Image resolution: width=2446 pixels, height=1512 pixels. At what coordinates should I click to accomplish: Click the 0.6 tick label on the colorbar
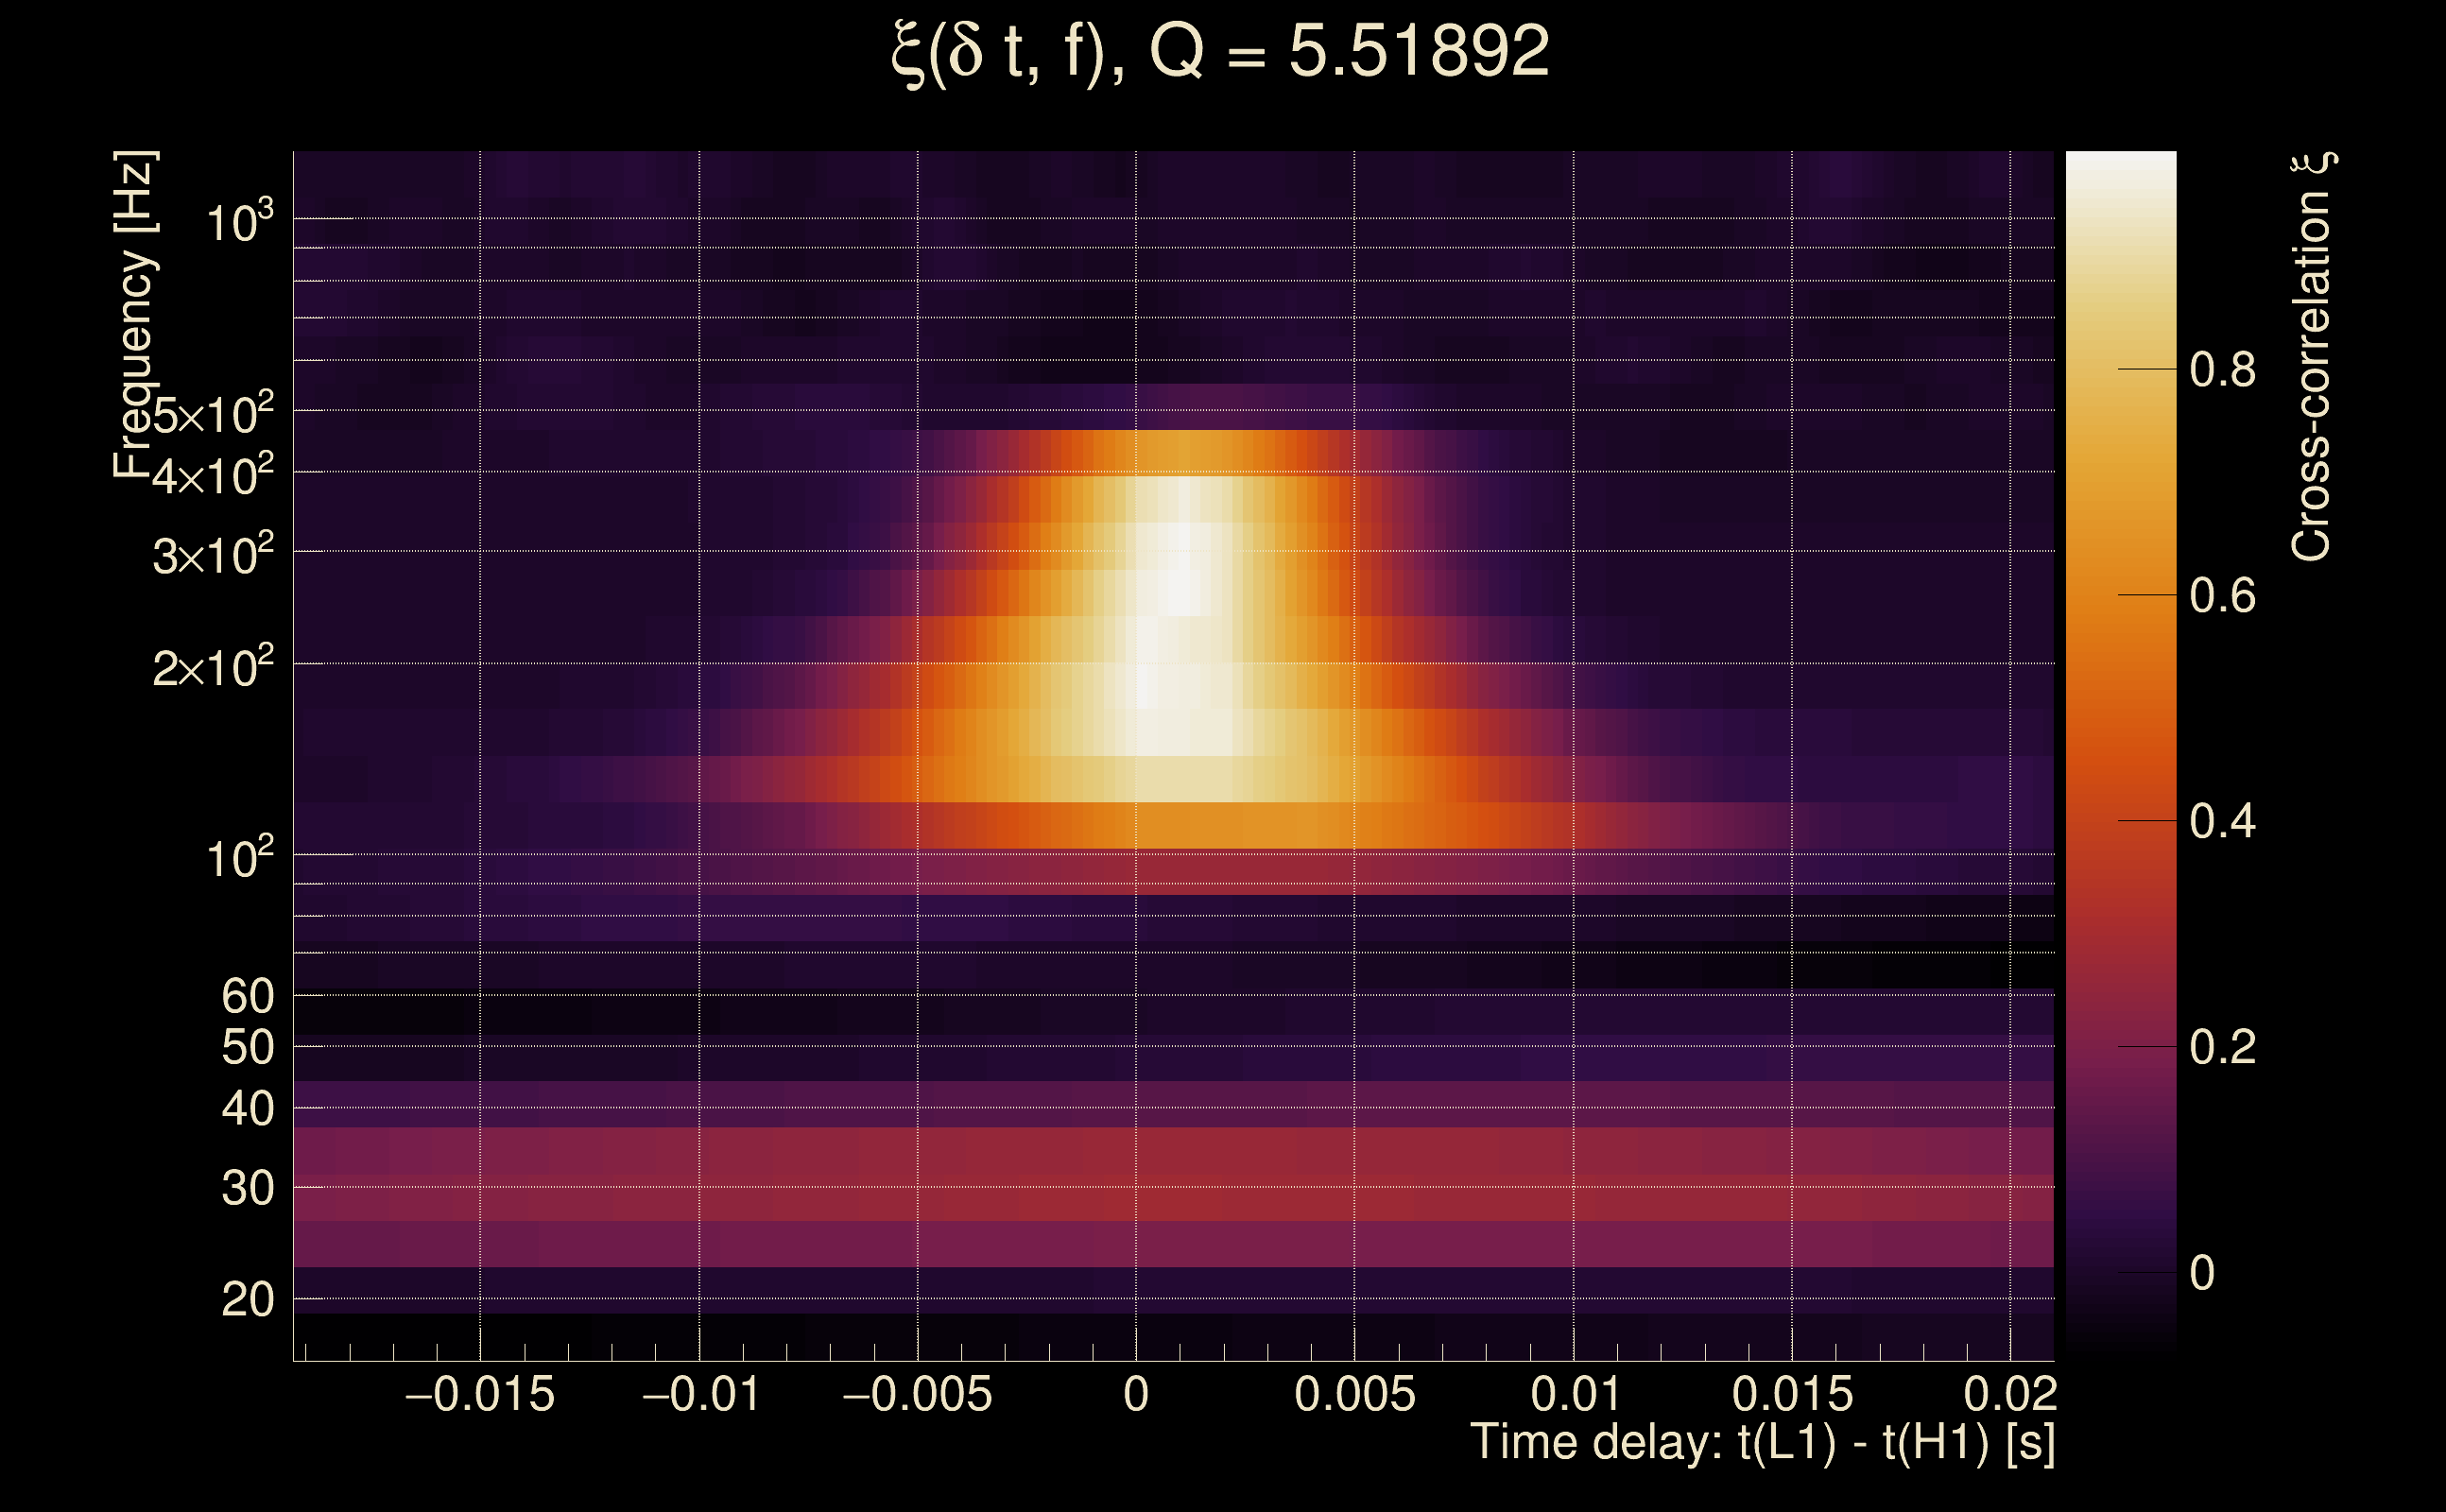(x=2222, y=596)
